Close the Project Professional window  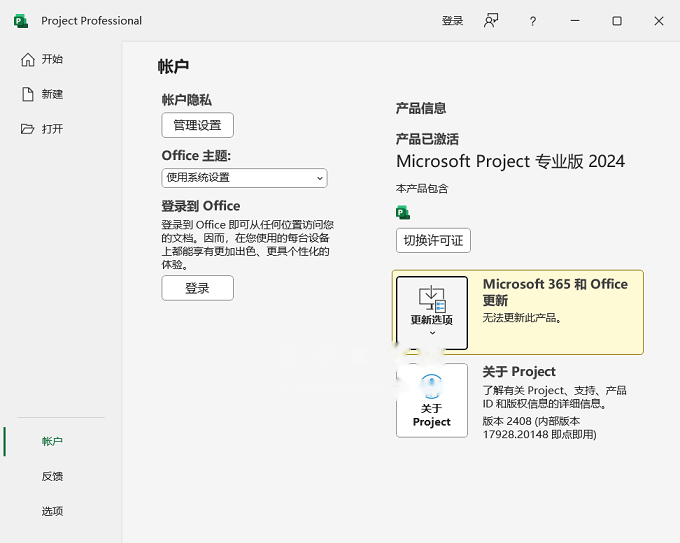tap(659, 21)
